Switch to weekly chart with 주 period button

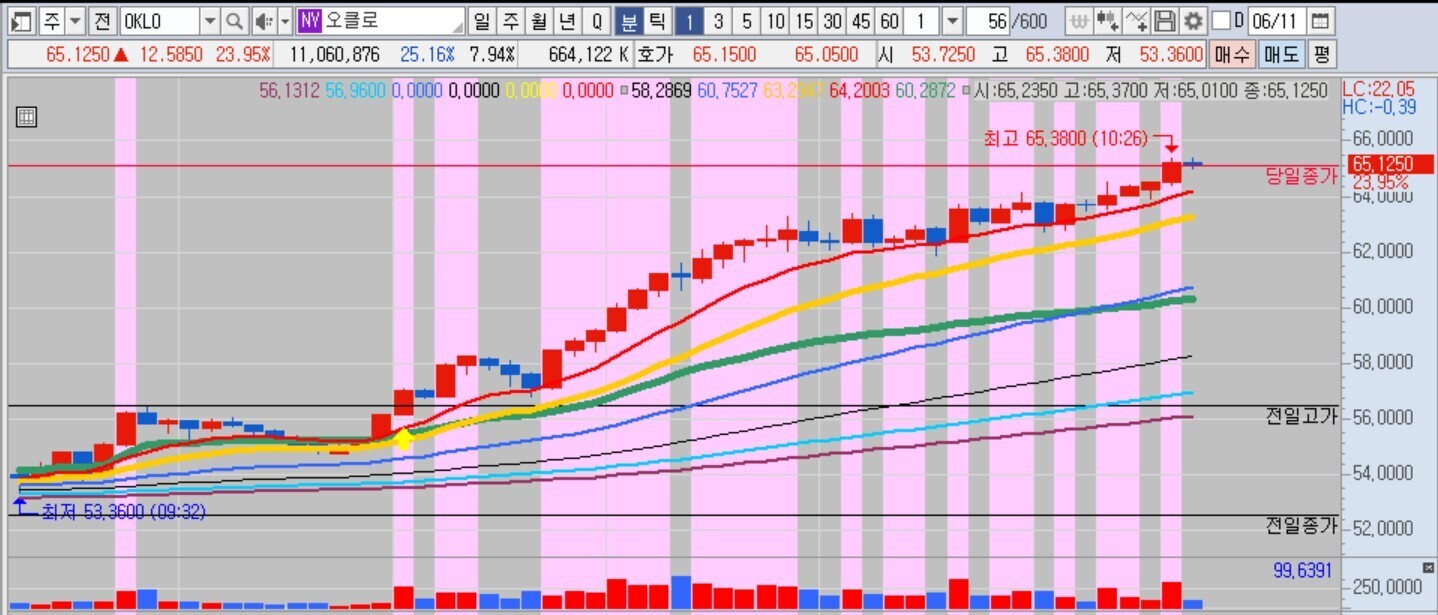click(x=510, y=21)
